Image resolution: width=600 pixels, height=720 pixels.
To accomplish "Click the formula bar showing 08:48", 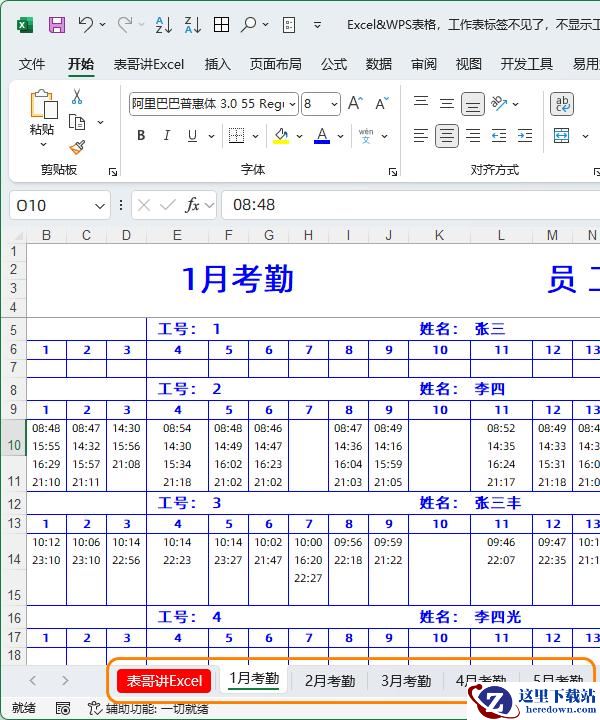I will click(411, 205).
